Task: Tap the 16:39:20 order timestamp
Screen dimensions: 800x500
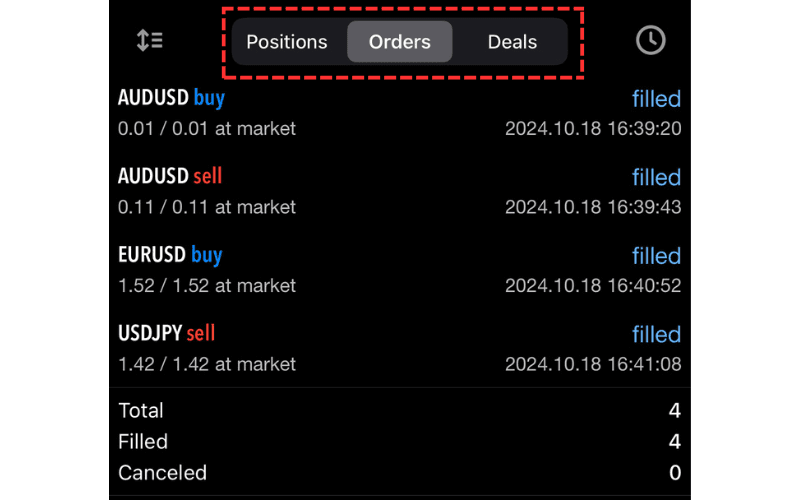Action: [593, 129]
